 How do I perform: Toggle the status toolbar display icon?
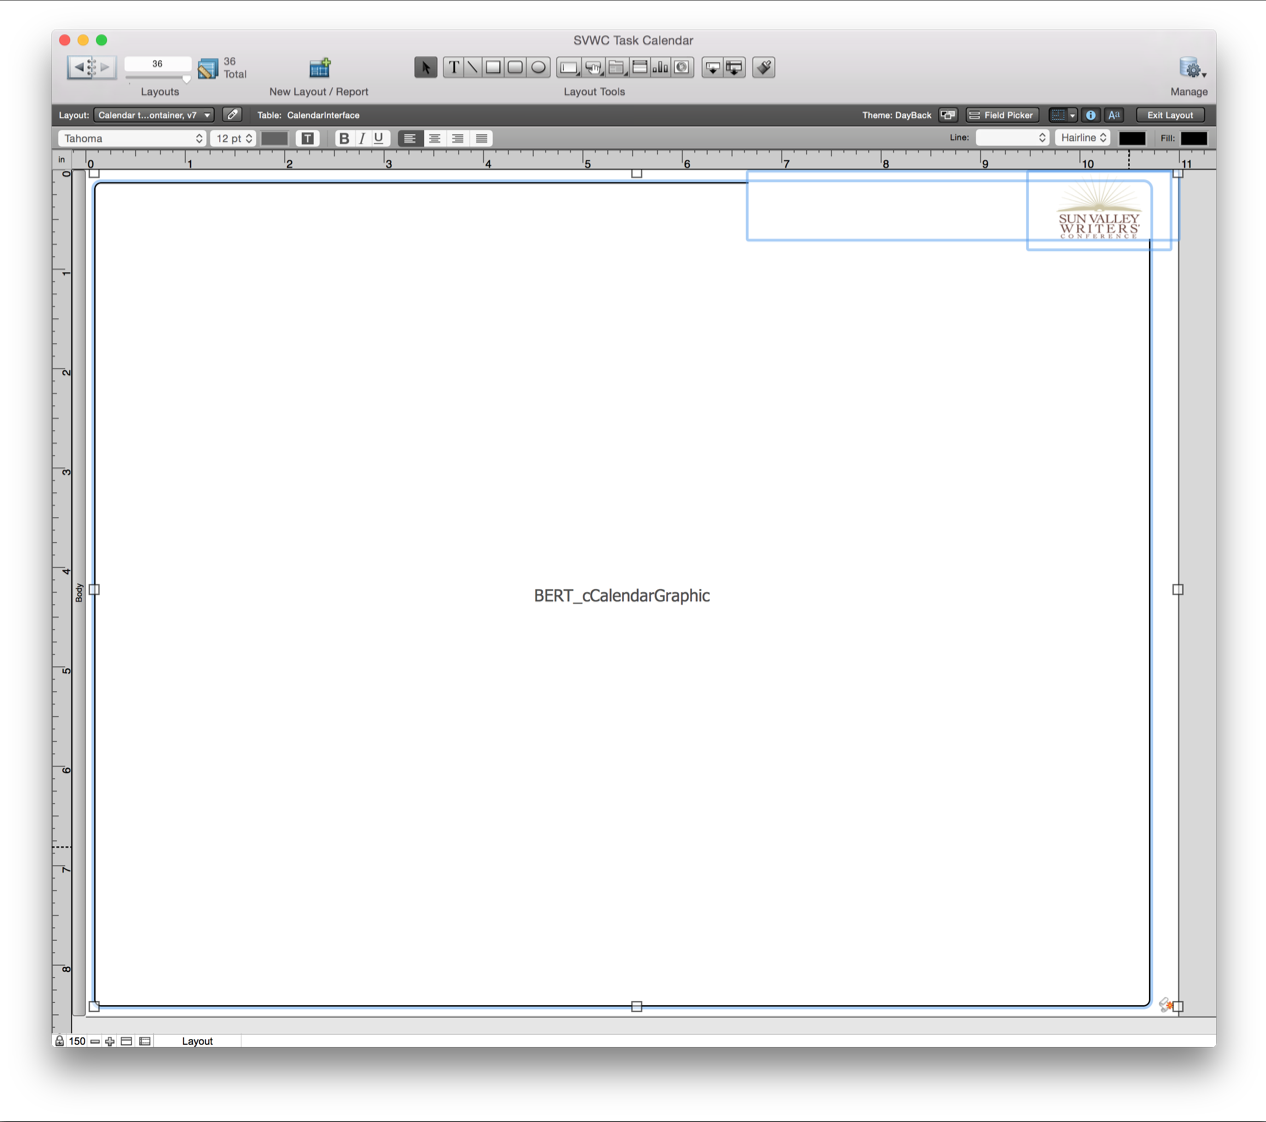[x=126, y=1041]
